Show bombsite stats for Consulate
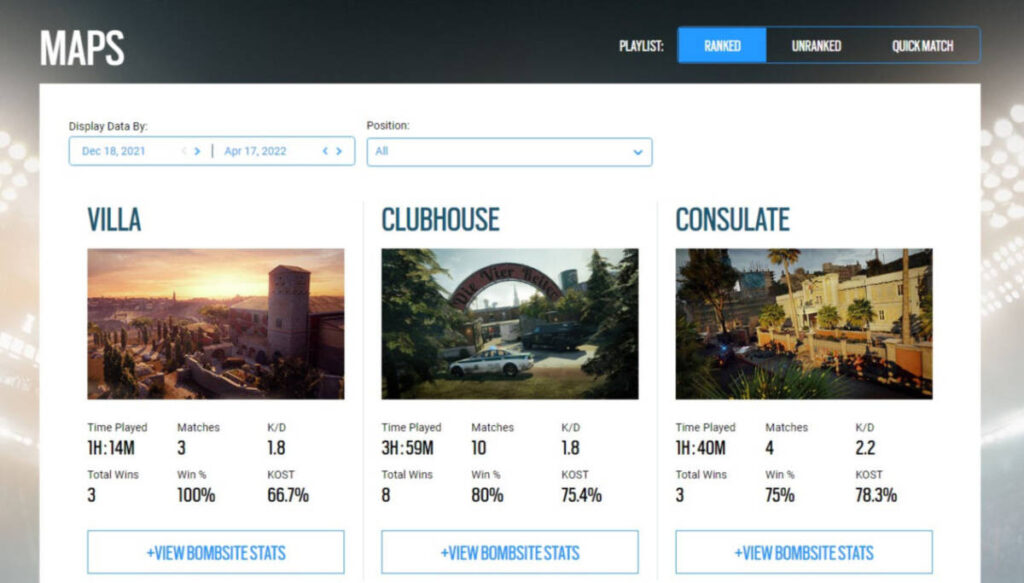The image size is (1024, 583). (x=803, y=552)
